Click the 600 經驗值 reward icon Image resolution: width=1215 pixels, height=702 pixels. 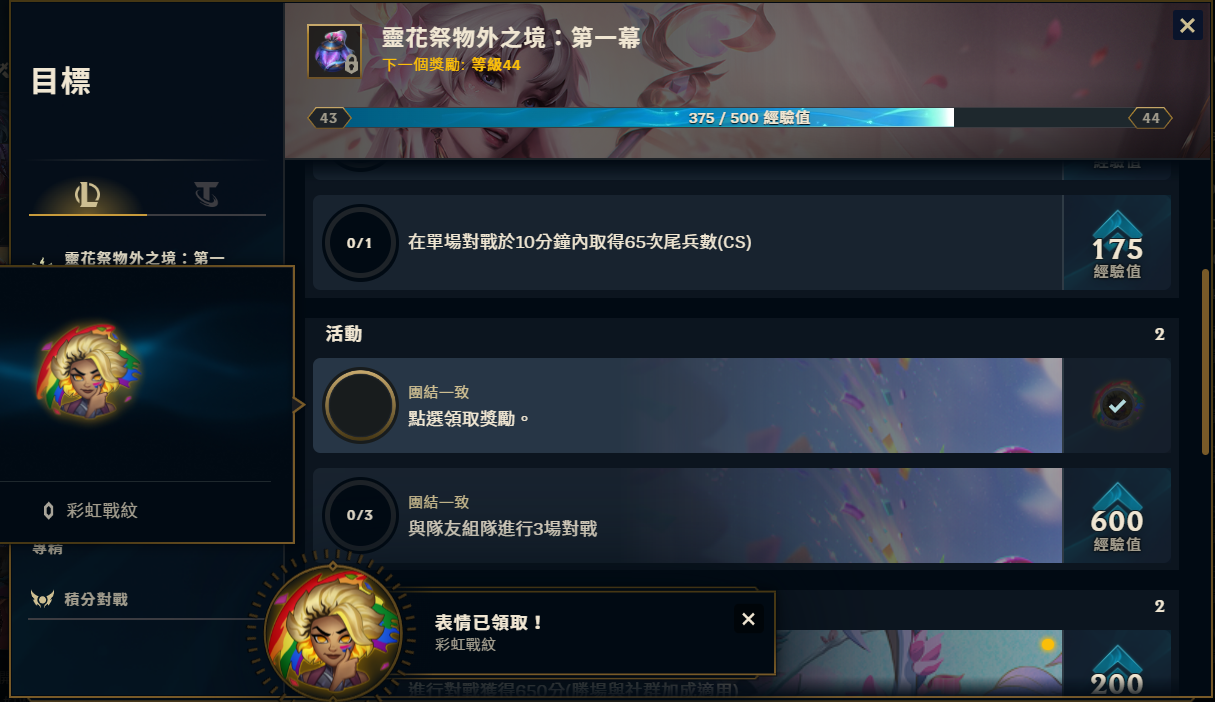click(1117, 517)
